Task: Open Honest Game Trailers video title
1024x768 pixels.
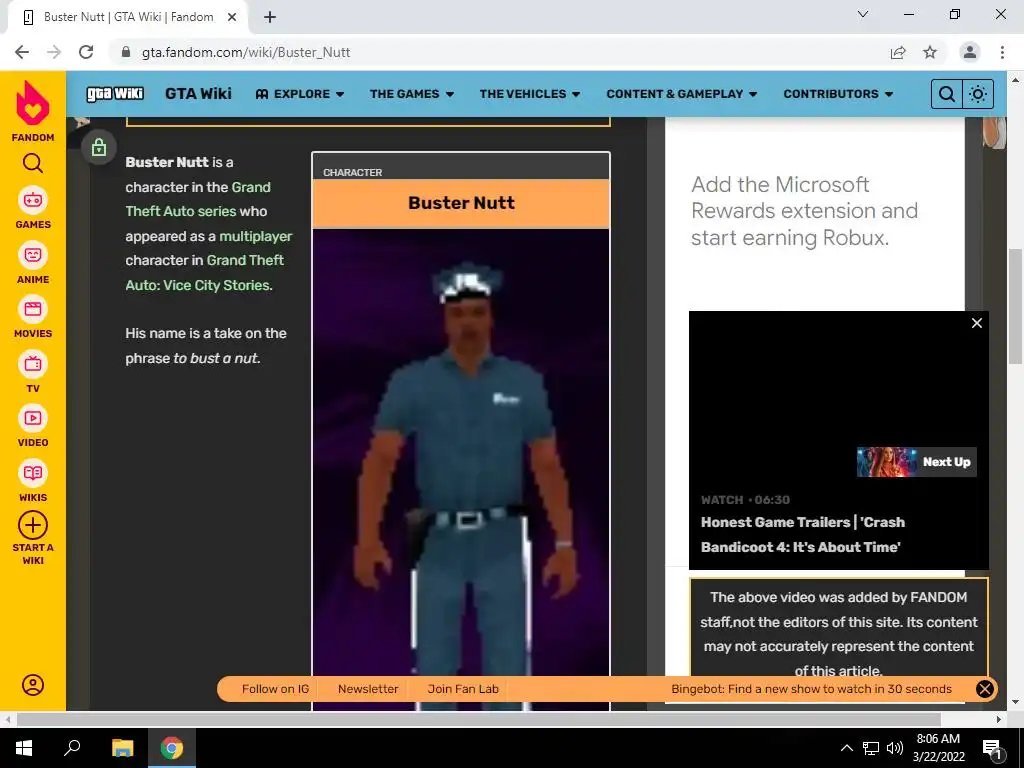Action: click(803, 534)
